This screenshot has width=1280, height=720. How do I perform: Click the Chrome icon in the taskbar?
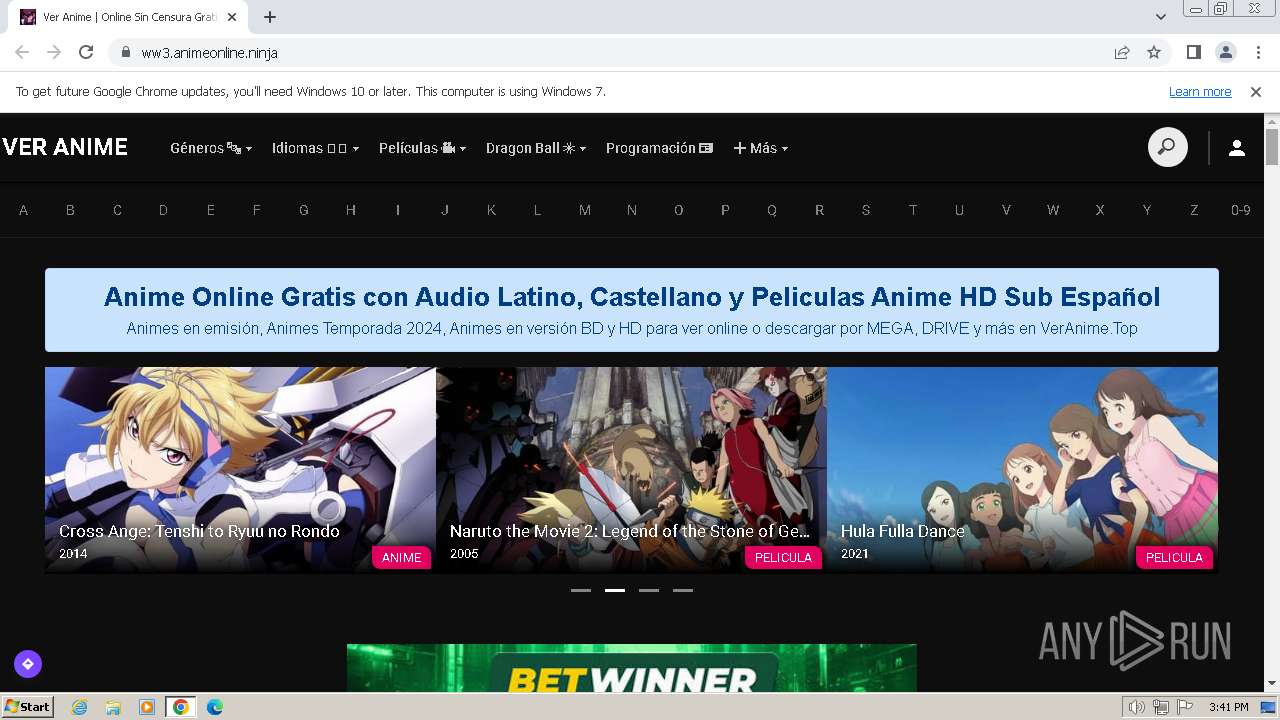tap(181, 707)
